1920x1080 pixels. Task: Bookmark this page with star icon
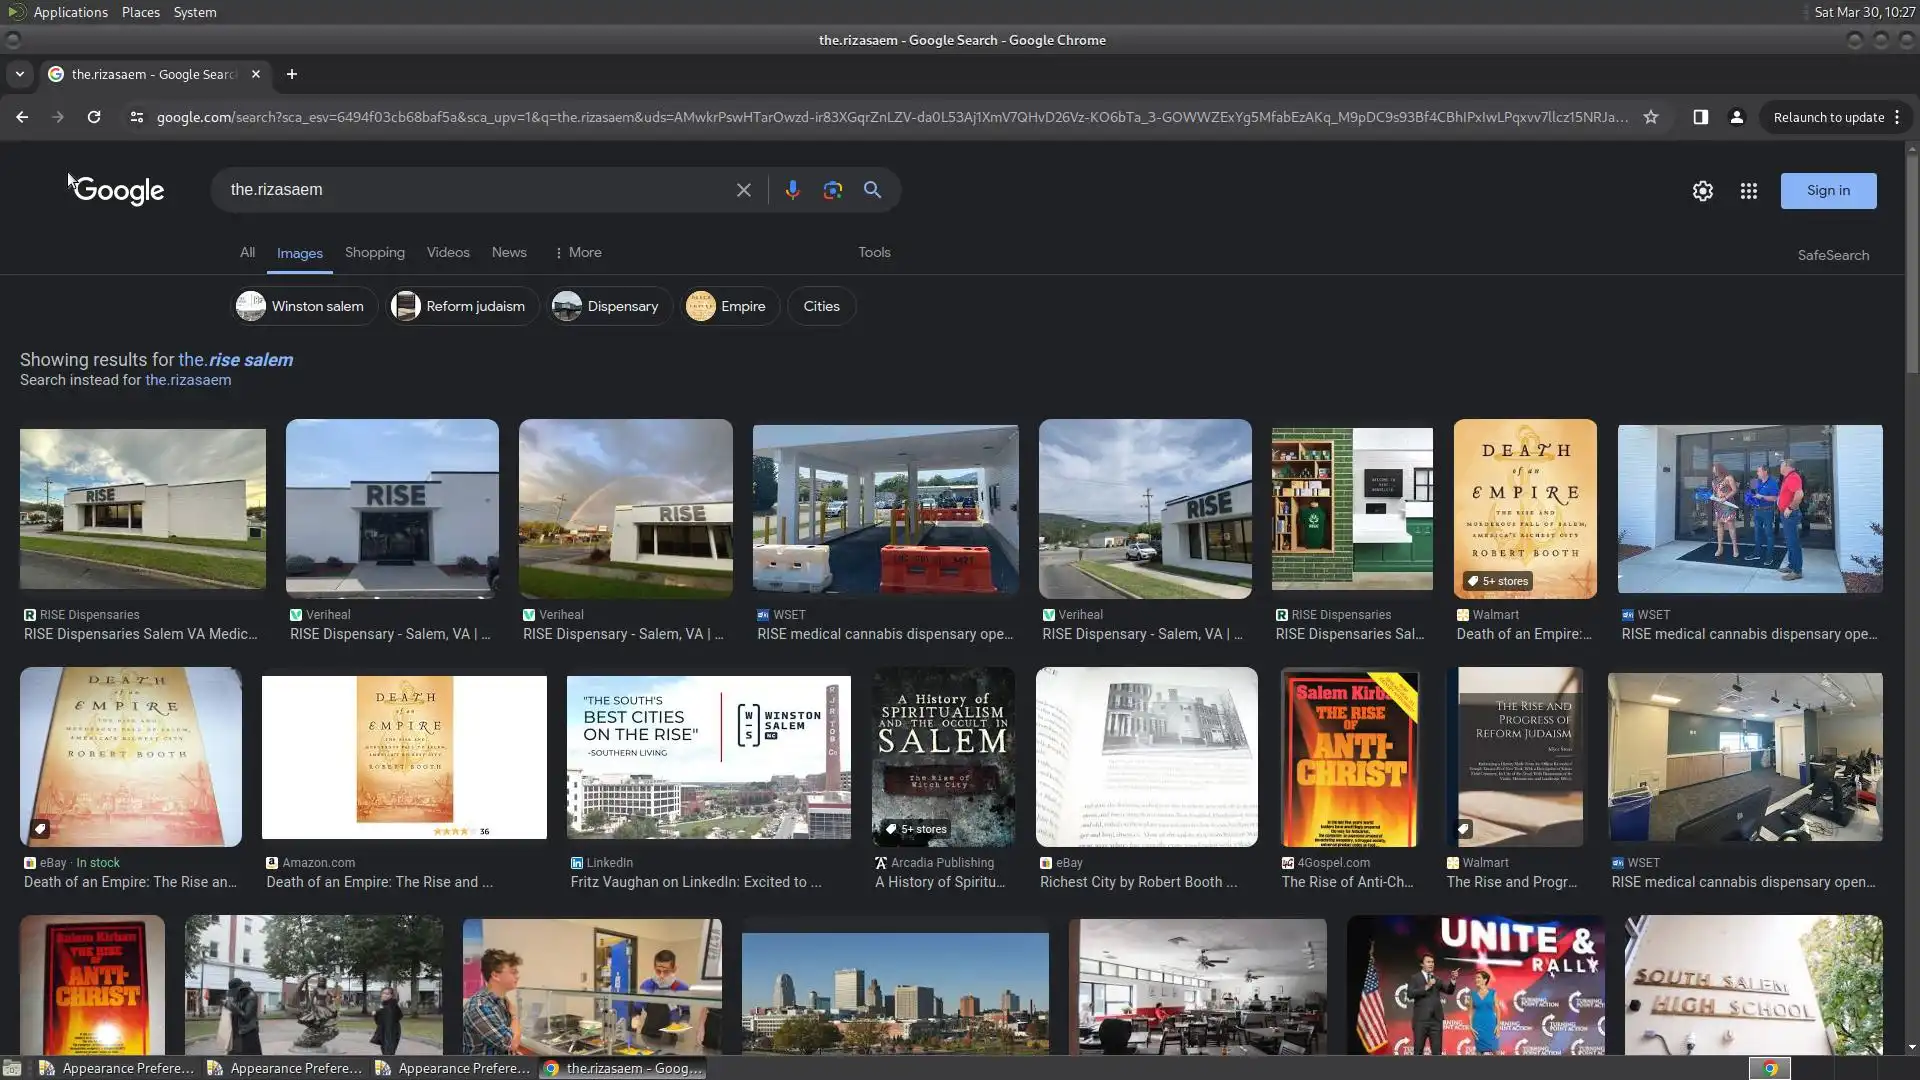click(x=1651, y=117)
